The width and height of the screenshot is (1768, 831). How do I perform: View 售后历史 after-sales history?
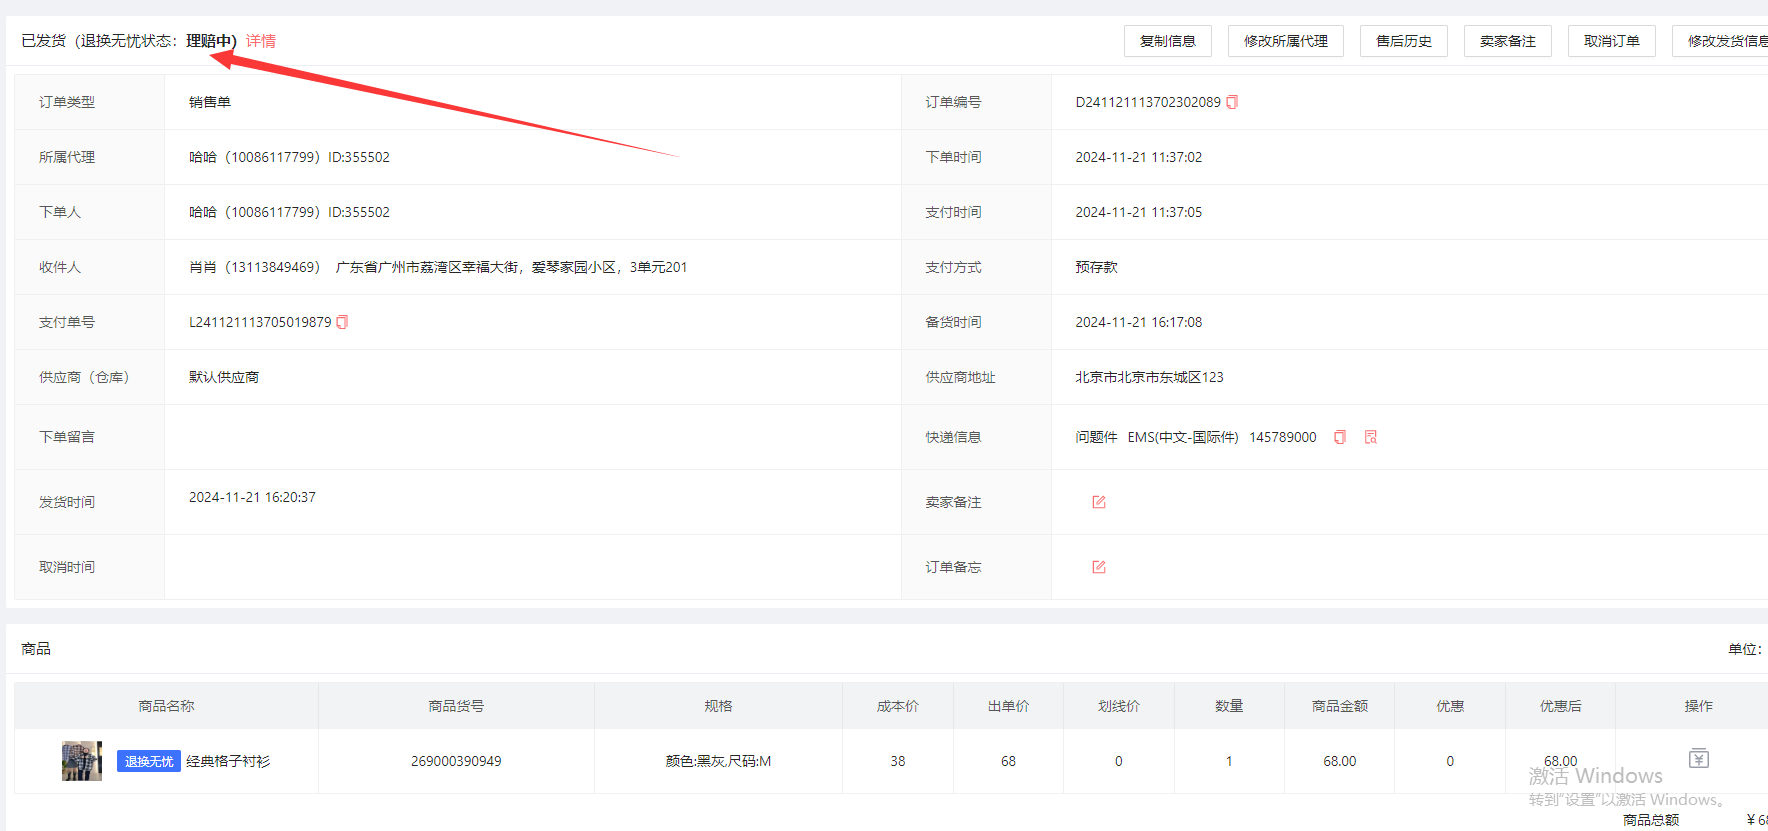pyautogui.click(x=1403, y=41)
